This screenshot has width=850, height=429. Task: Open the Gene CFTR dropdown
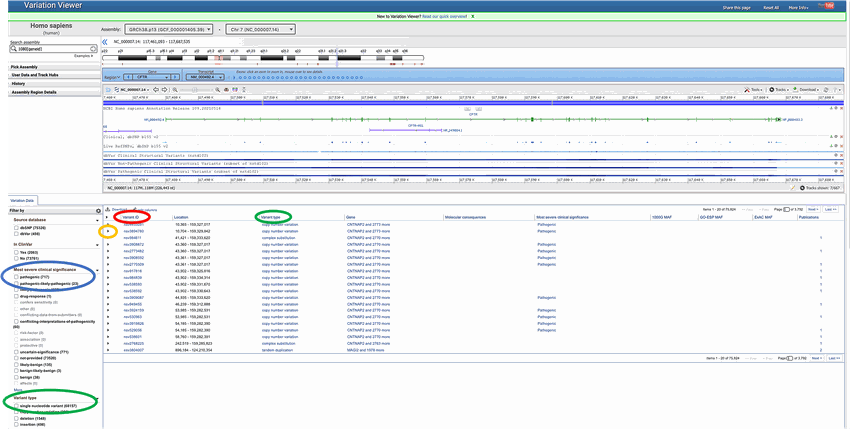(x=152, y=77)
